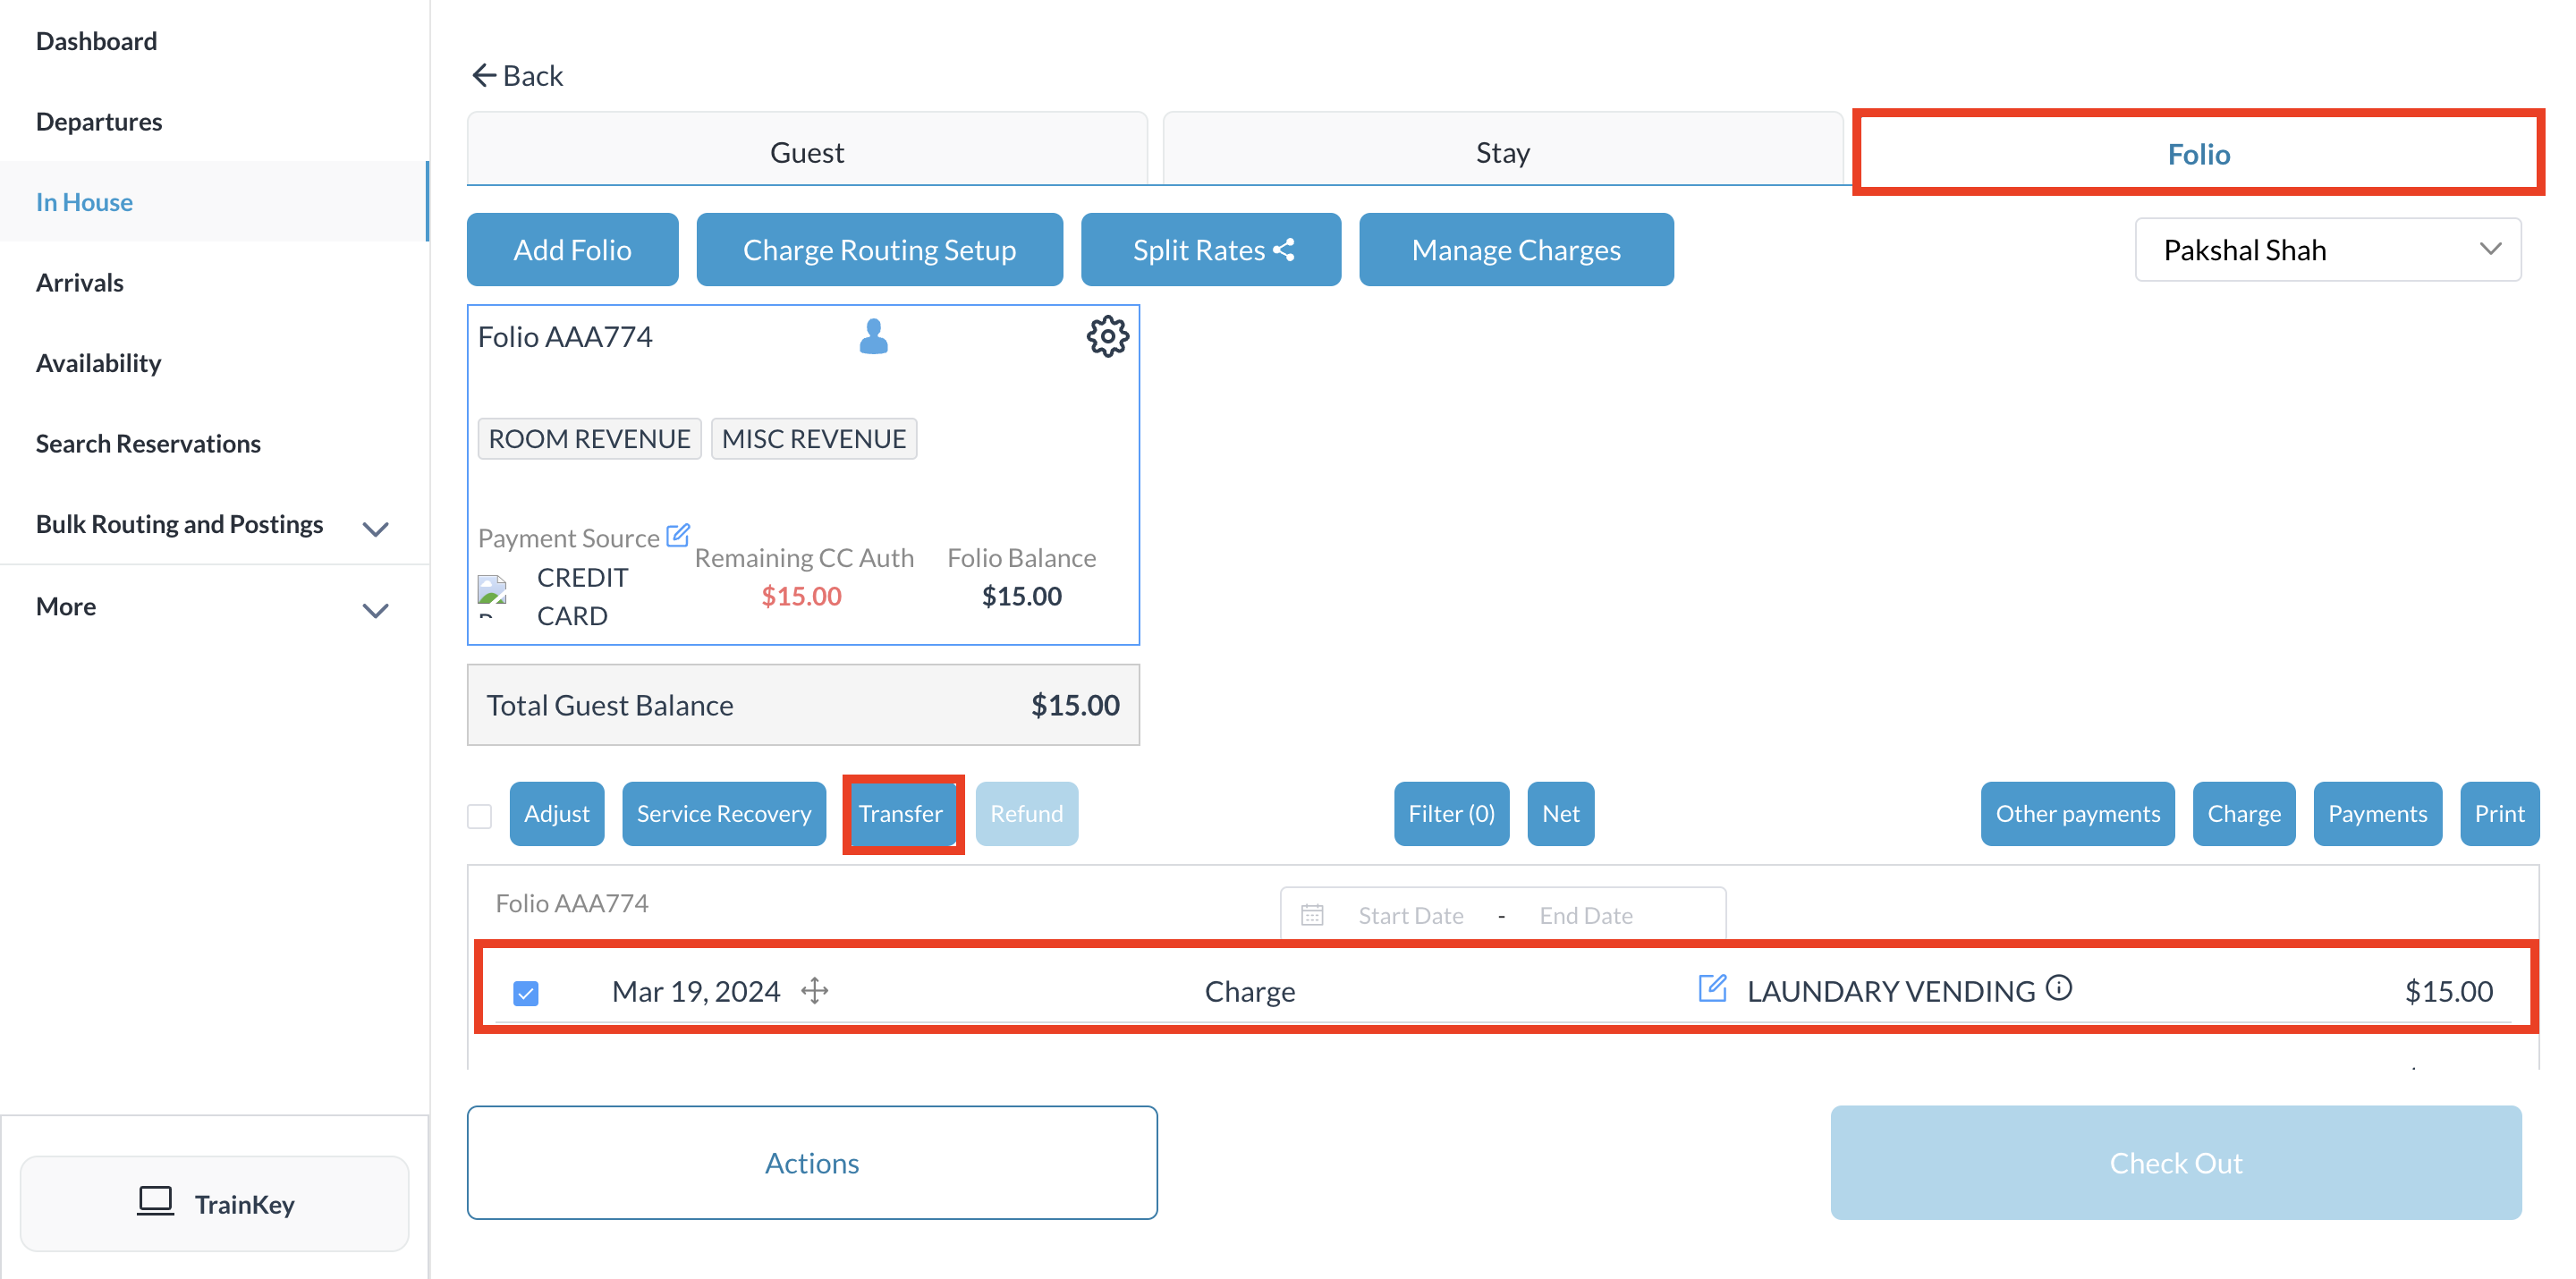Switch to the Stay tab
Screen dimensions: 2576x1279
[1502, 152]
